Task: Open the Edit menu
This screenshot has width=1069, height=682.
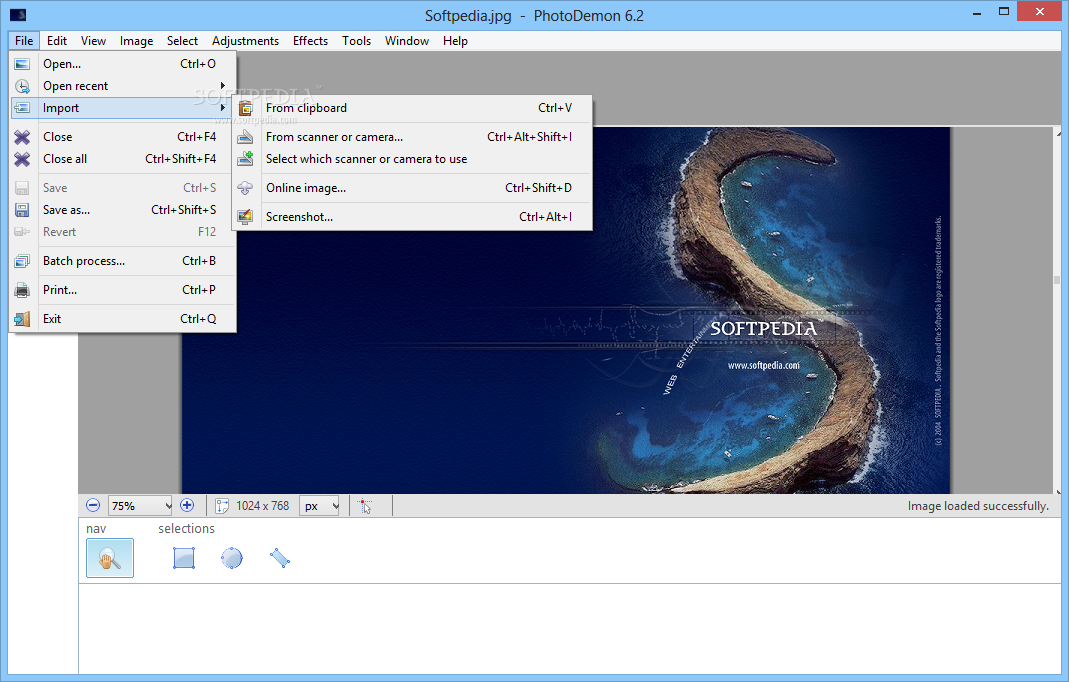Action: [57, 41]
